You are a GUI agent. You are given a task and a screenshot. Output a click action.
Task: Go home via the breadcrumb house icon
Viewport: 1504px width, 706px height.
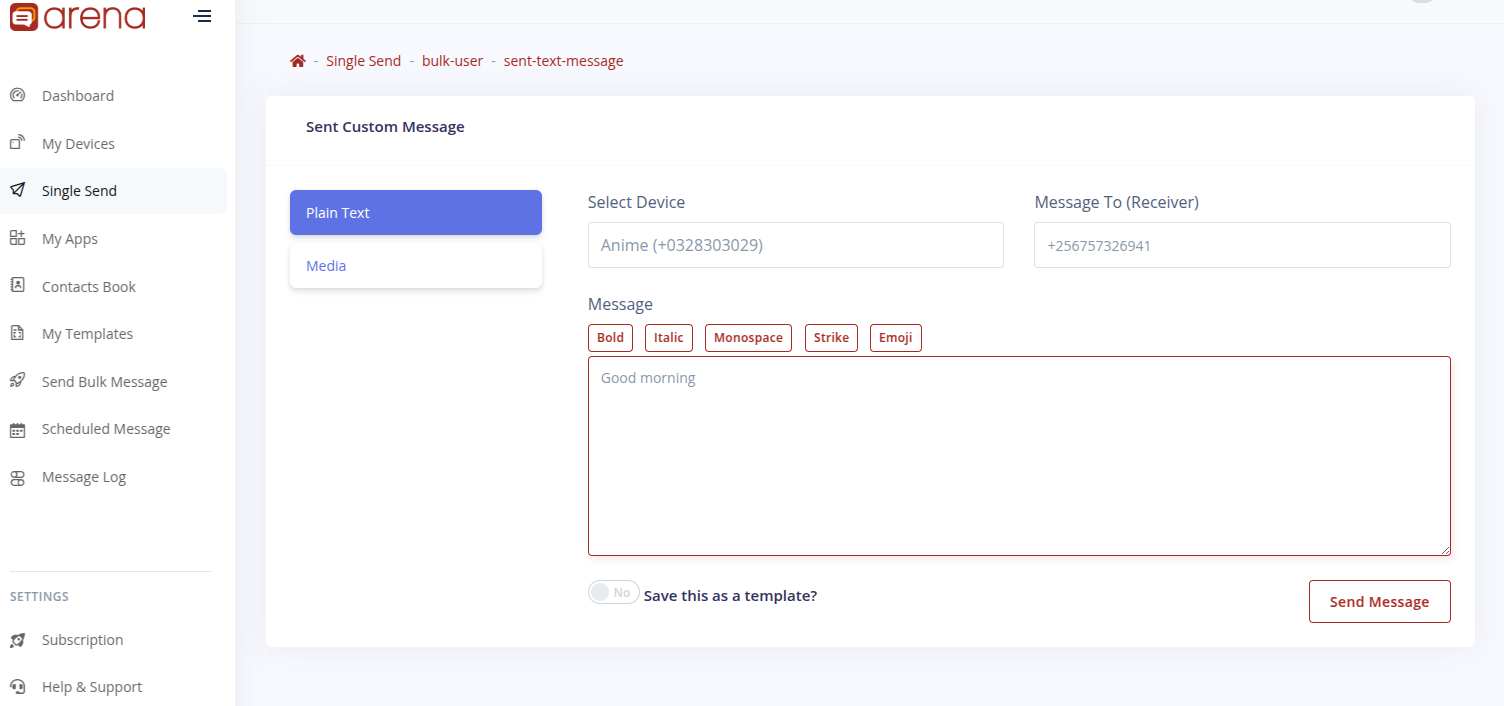297,61
